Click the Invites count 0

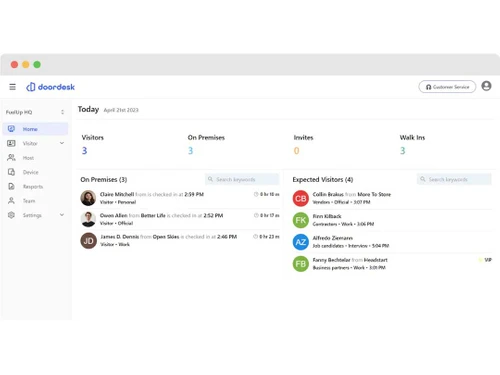(x=297, y=151)
